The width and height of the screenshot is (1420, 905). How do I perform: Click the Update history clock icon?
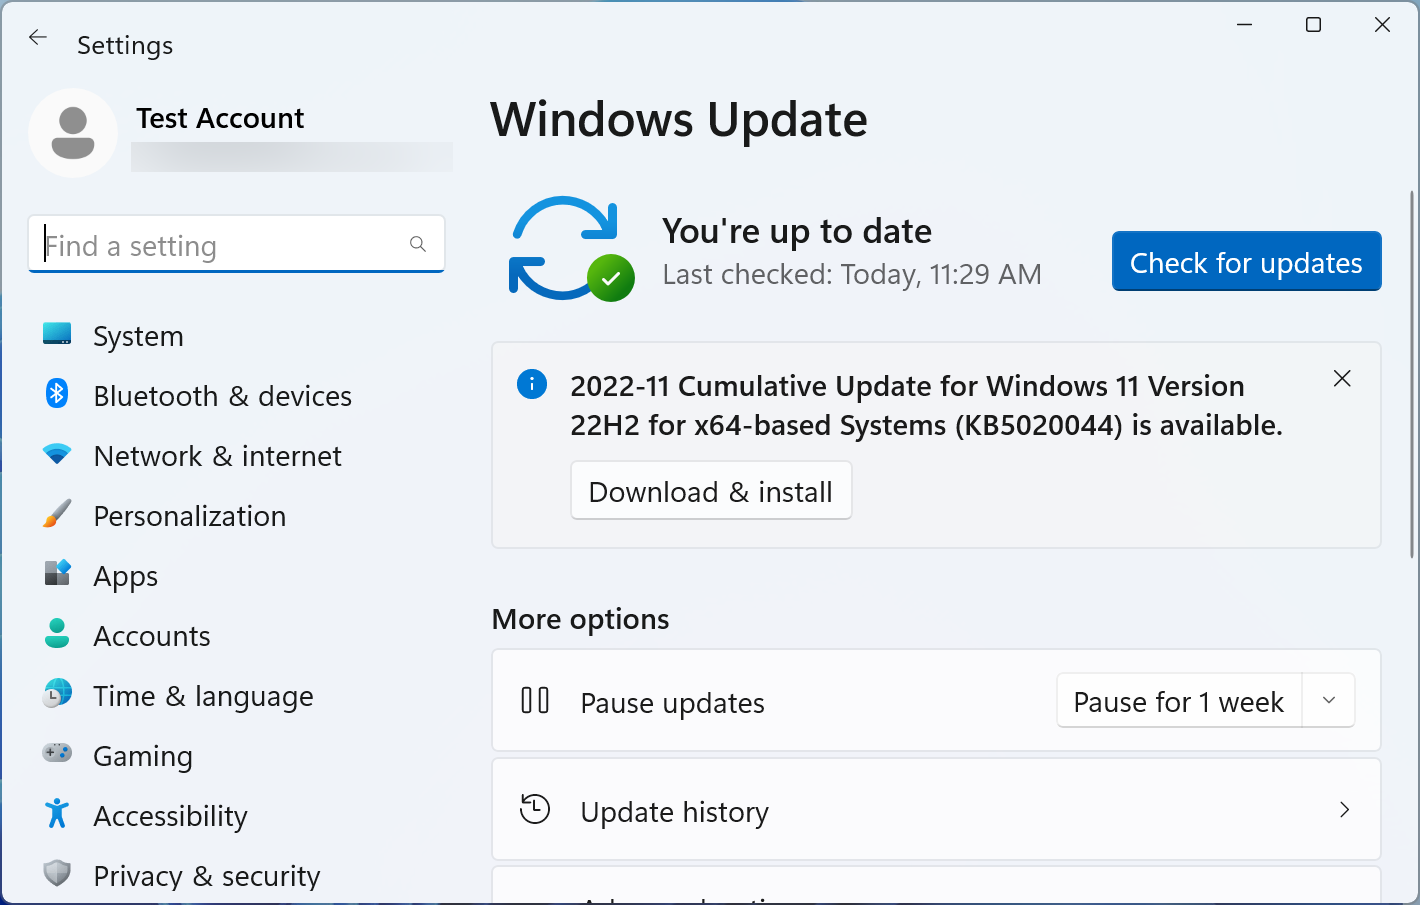[x=535, y=809]
